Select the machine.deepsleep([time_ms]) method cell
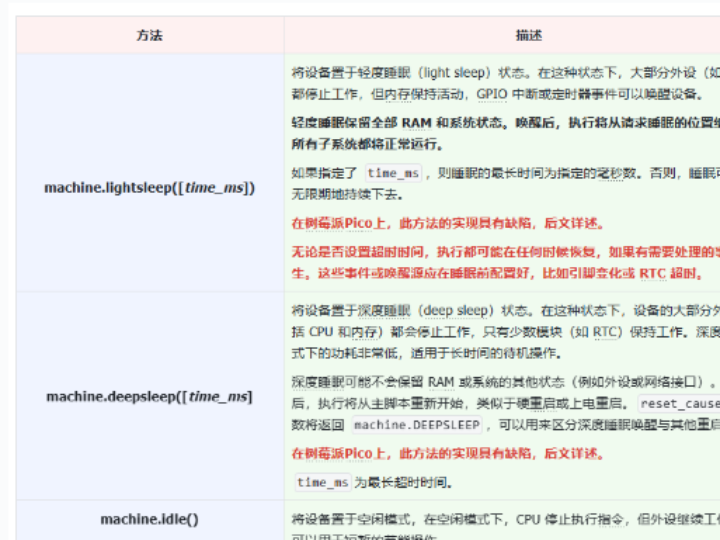This screenshot has height=540, width=720. click(x=150, y=397)
